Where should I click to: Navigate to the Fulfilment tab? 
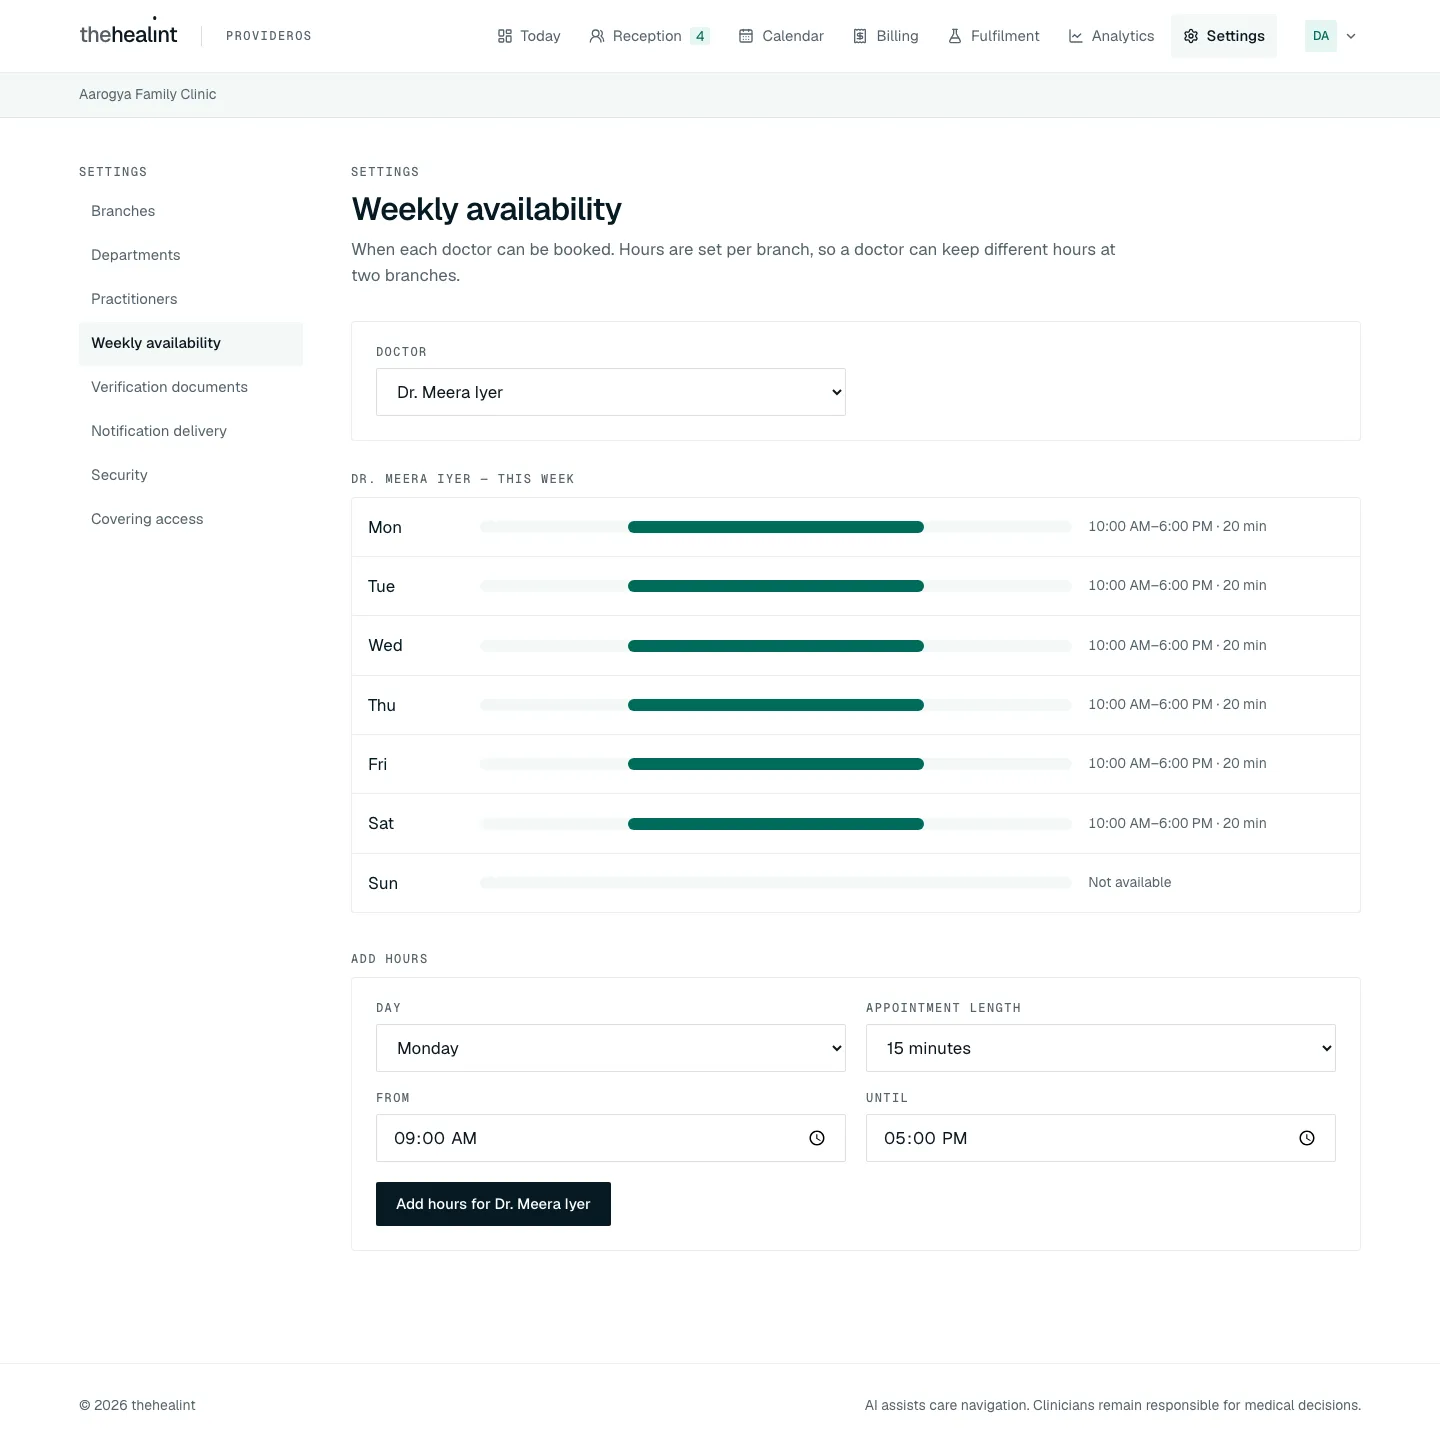pos(994,36)
